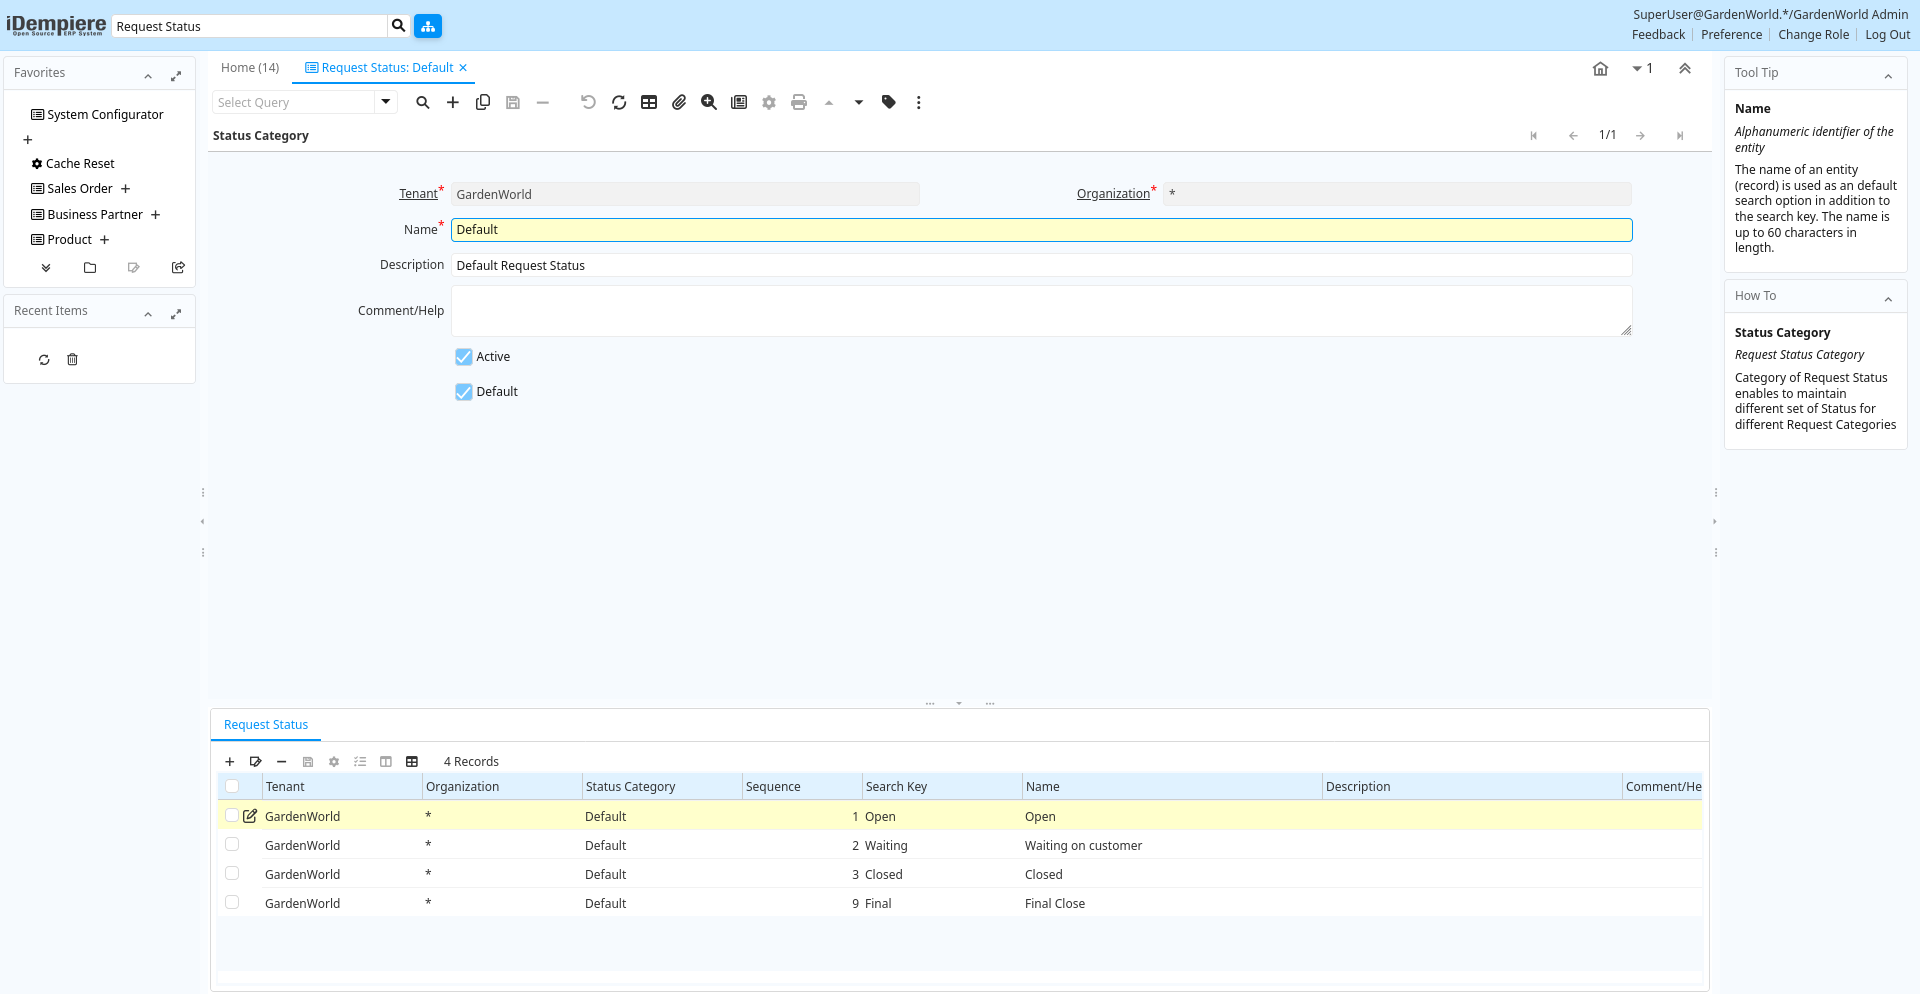Toggle the Default checkbox
The width and height of the screenshot is (1920, 994).
tap(464, 392)
